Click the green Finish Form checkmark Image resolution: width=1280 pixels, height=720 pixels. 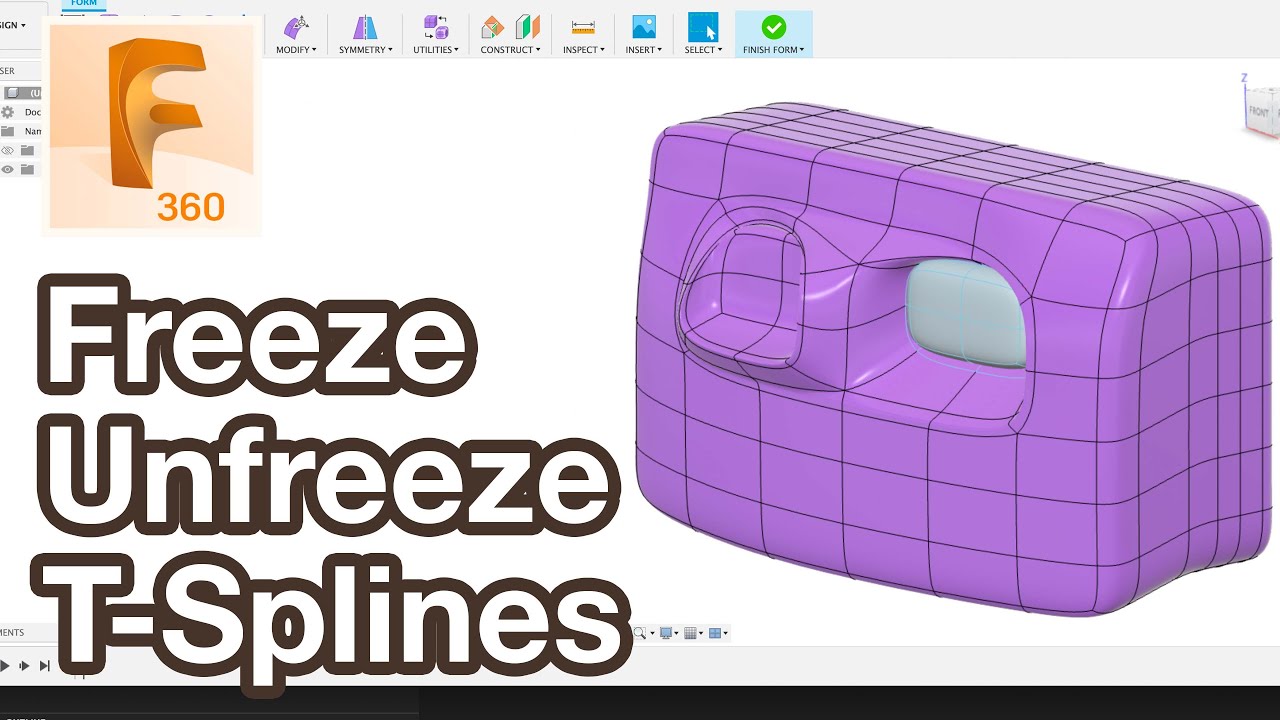coord(773,27)
